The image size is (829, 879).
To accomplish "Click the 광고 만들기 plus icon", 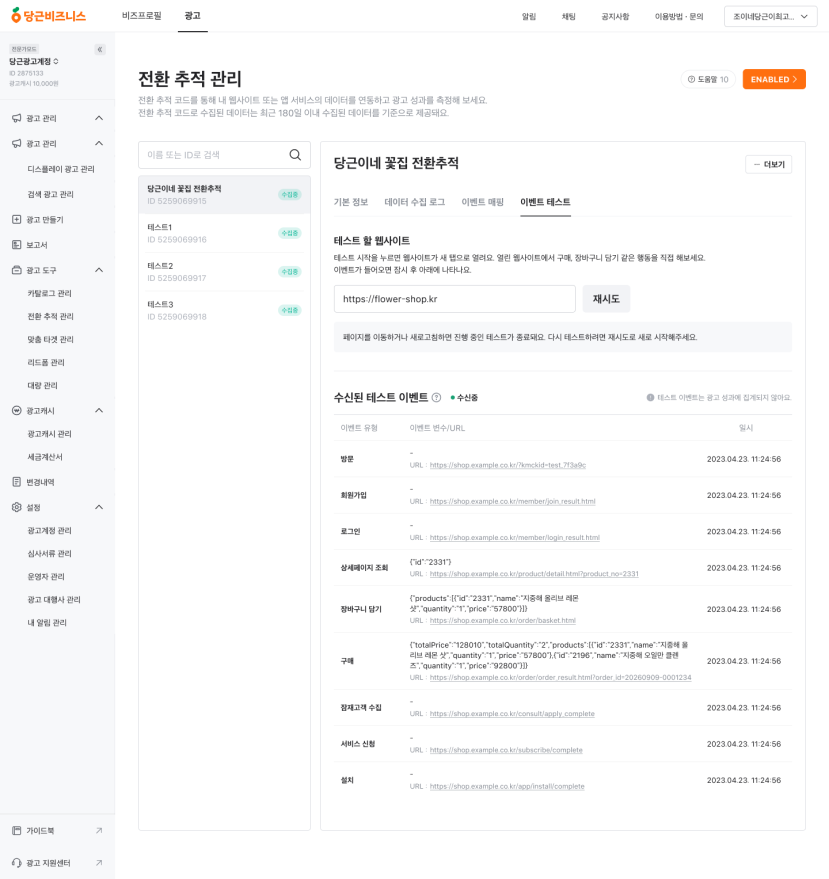I will [17, 219].
